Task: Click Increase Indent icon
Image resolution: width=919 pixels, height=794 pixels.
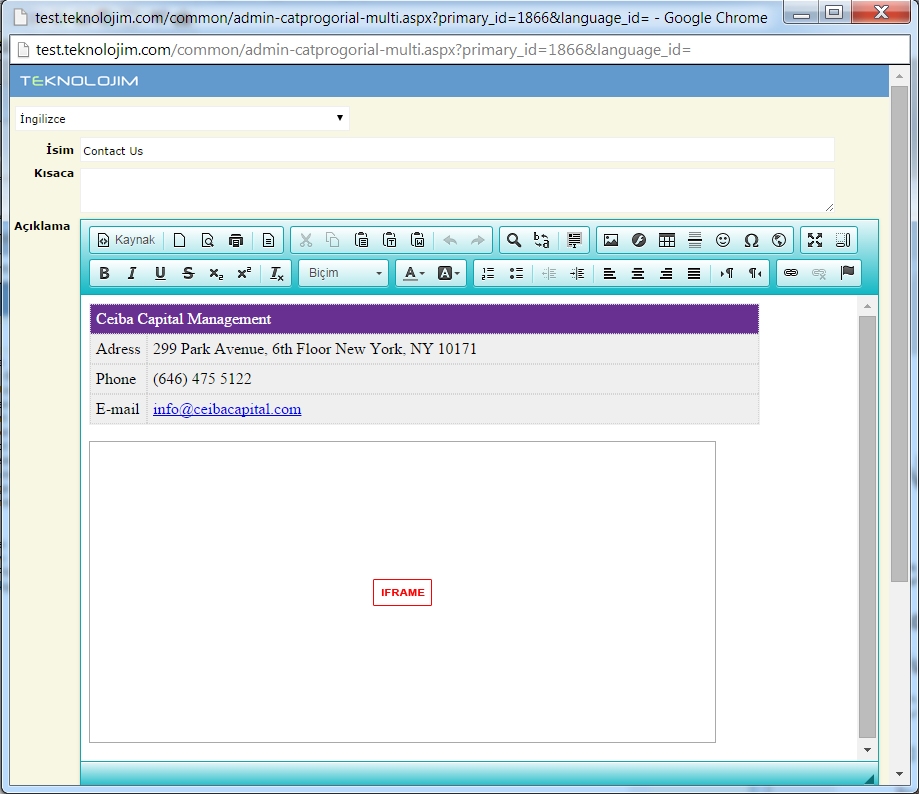Action: pyautogui.click(x=577, y=273)
